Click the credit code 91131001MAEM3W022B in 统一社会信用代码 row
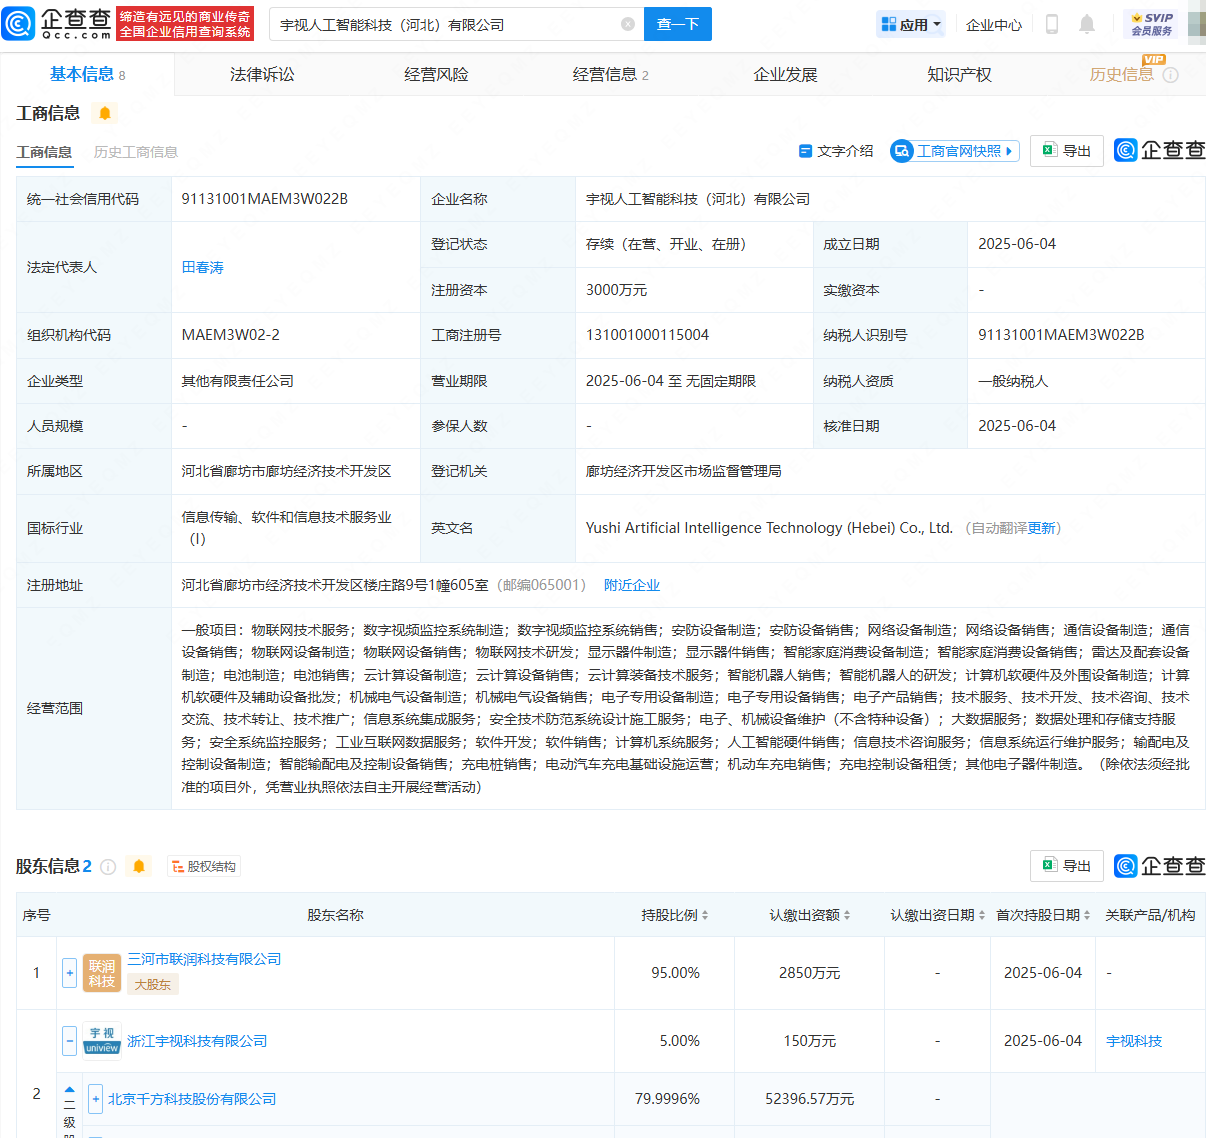This screenshot has height=1138, width=1206. coord(264,199)
